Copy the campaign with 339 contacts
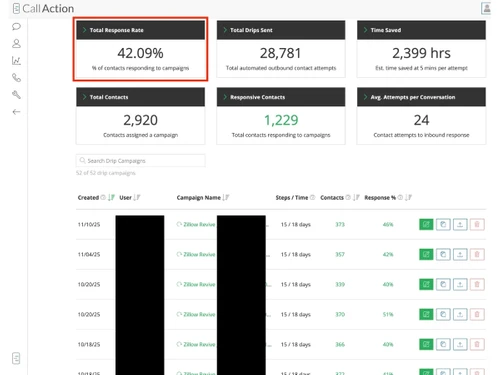This screenshot has width=500, height=375. (x=443, y=284)
